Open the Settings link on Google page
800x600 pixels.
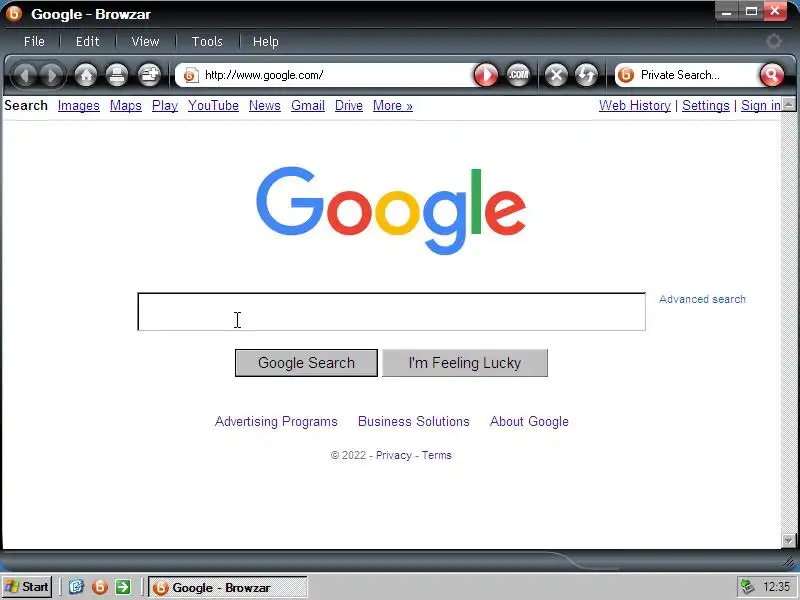[x=706, y=106]
